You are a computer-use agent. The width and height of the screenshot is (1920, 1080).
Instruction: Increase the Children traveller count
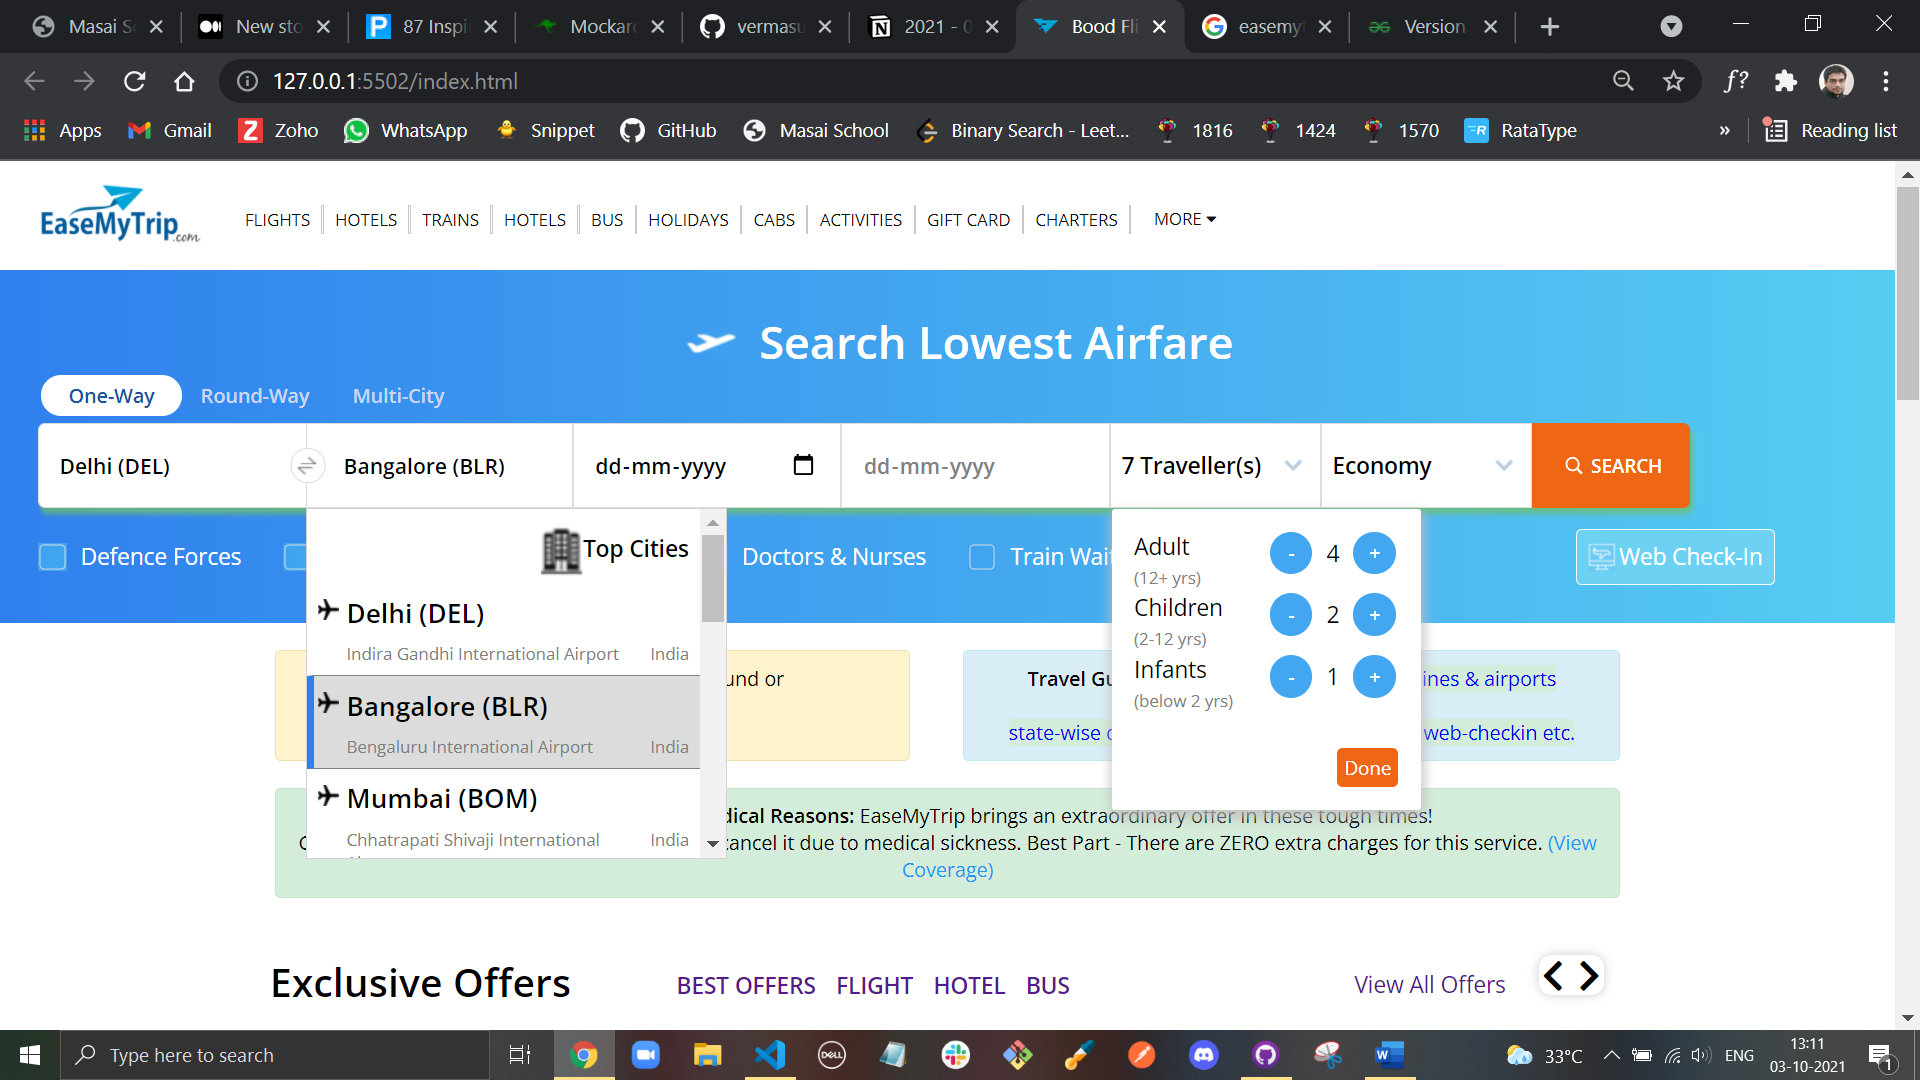1374,615
